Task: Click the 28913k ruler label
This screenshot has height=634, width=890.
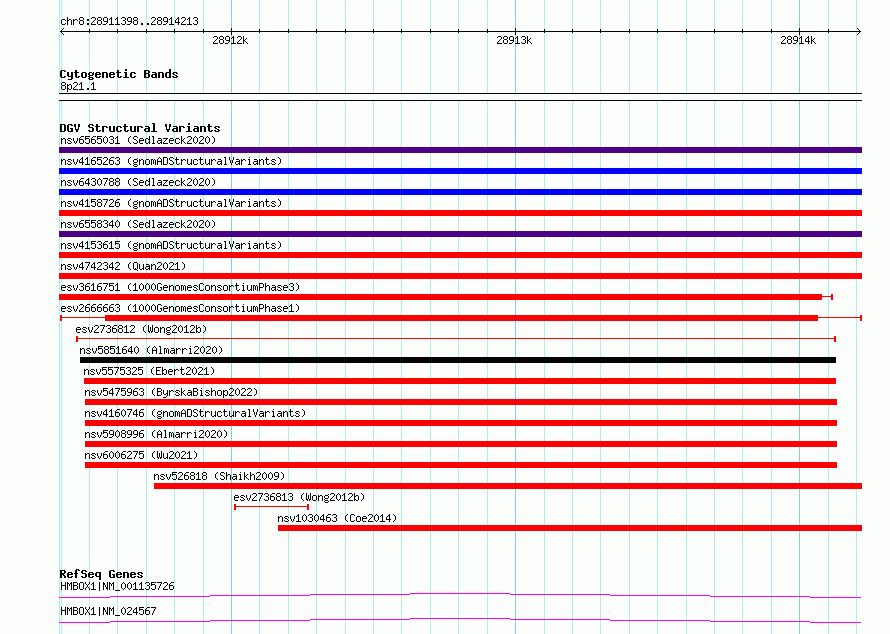Action: click(514, 40)
